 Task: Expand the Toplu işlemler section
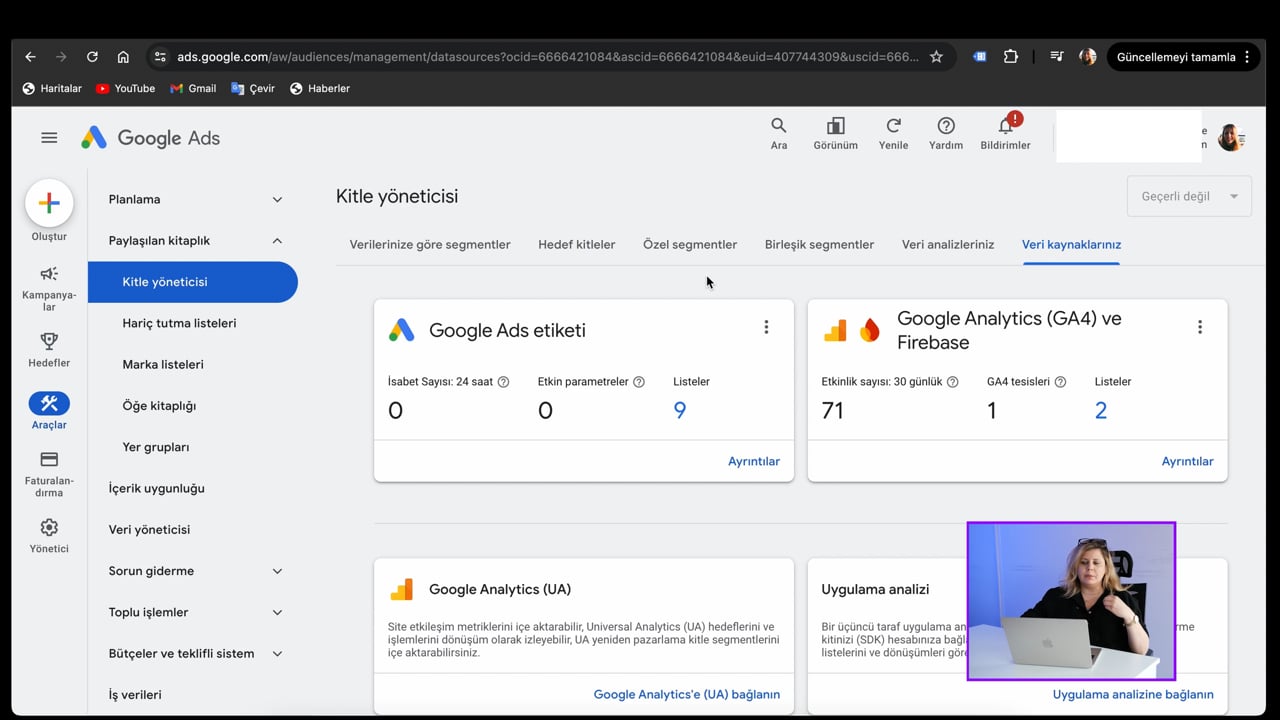point(277,612)
